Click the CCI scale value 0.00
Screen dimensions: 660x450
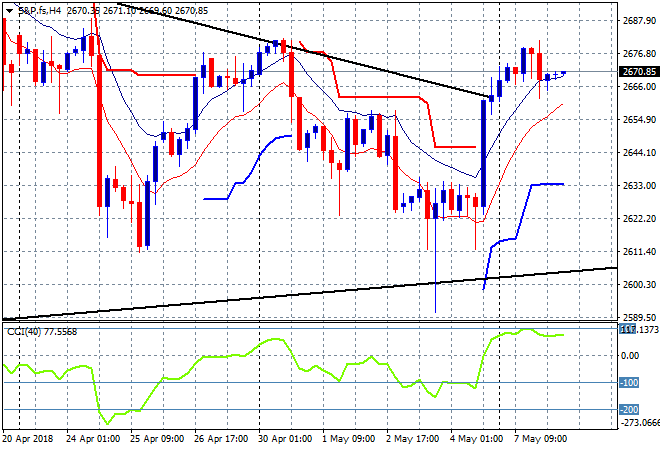click(x=630, y=356)
